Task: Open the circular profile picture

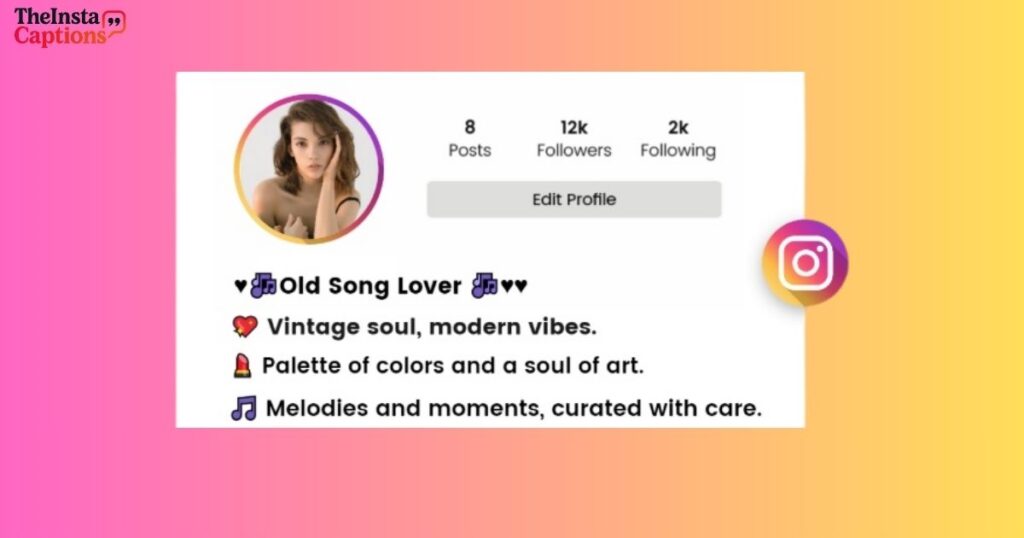Action: pos(309,170)
